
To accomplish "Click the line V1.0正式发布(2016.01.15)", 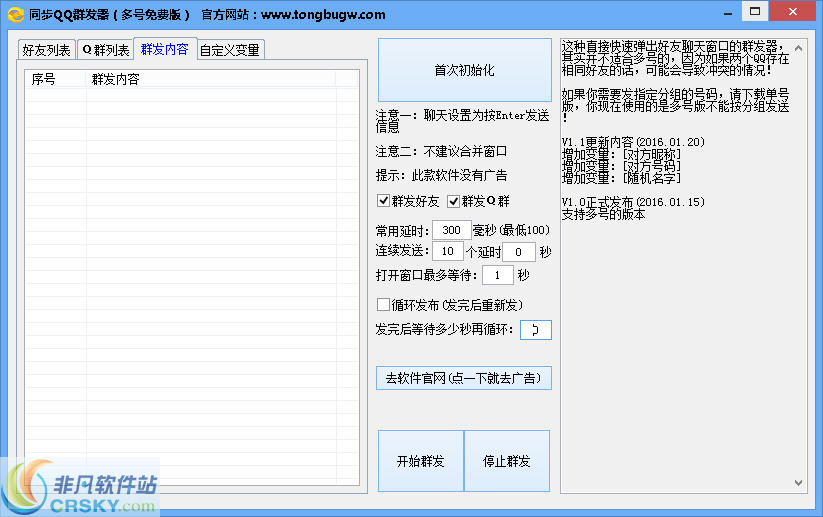I will coord(633,202).
